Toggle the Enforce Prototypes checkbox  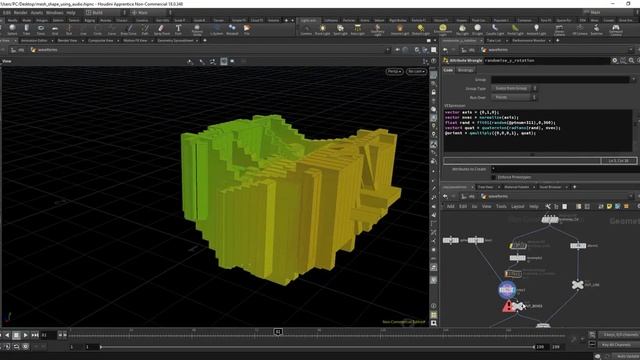pos(493,177)
